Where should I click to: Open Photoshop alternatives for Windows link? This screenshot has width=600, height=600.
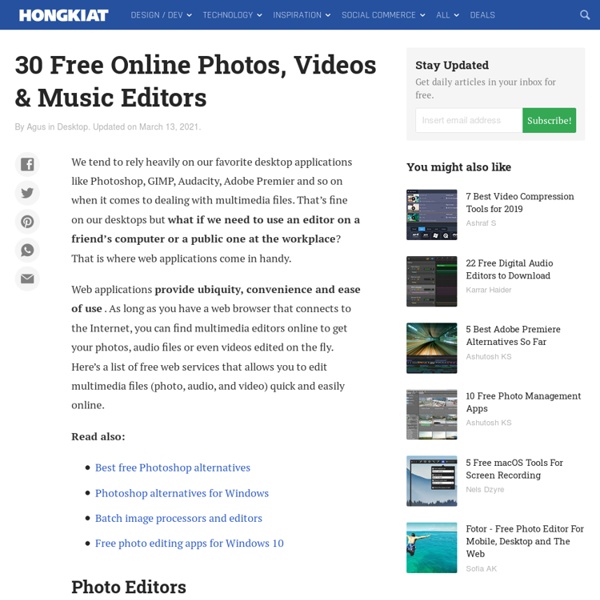click(x=182, y=493)
